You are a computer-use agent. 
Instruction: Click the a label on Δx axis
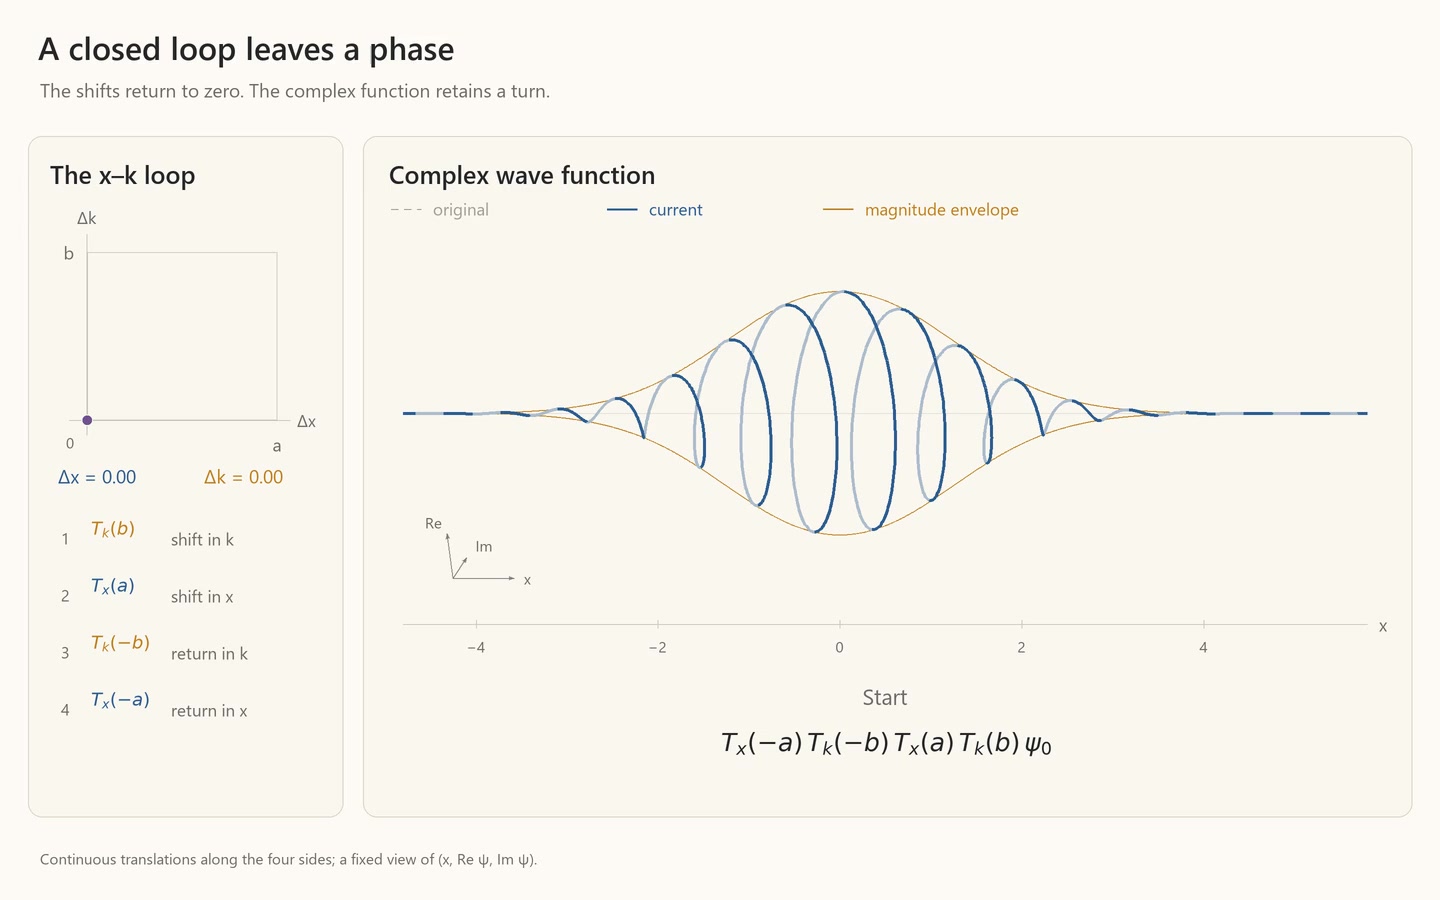coord(277,446)
